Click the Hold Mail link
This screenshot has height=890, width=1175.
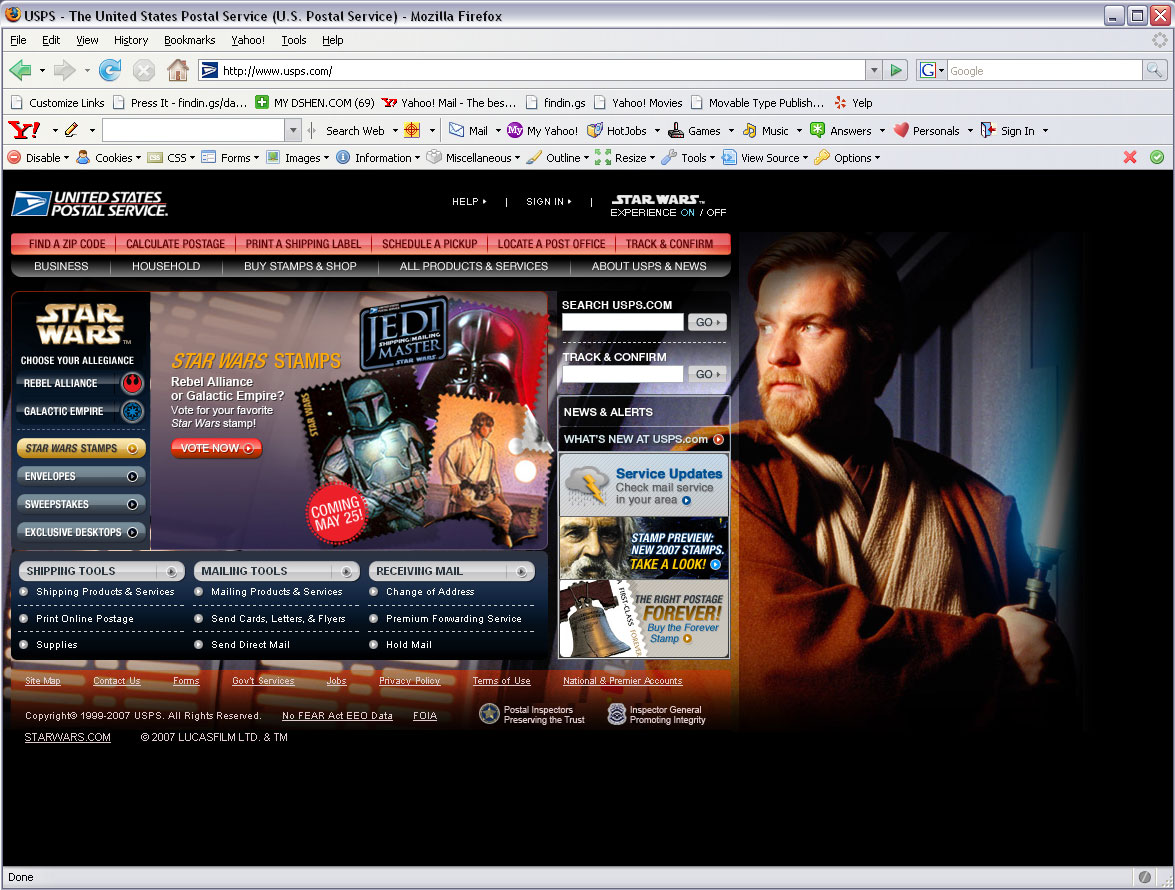pos(408,644)
